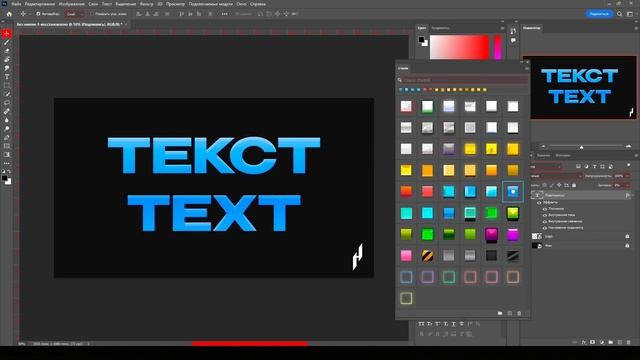Screen dimensions: 640x360
Task: Open the layer blending mode dropdown
Action: [556, 176]
